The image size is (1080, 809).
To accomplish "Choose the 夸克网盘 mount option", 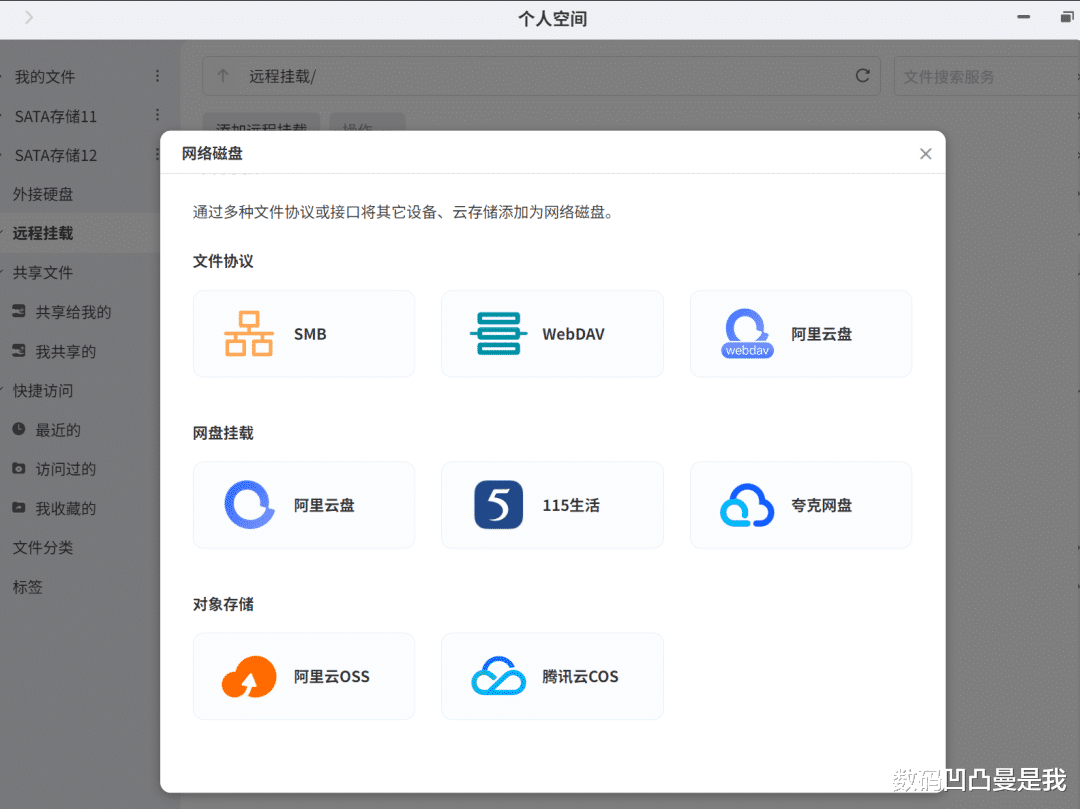I will [x=801, y=505].
